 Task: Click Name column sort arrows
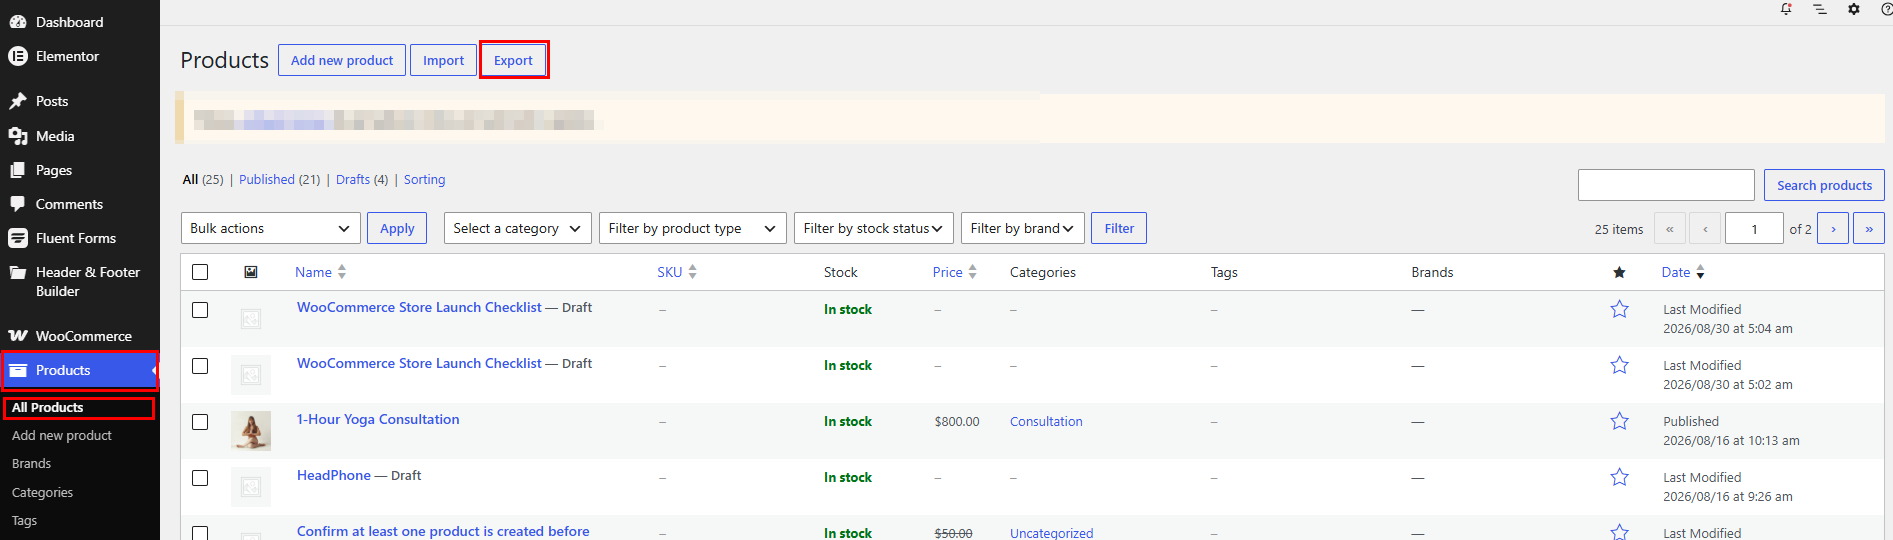(342, 272)
